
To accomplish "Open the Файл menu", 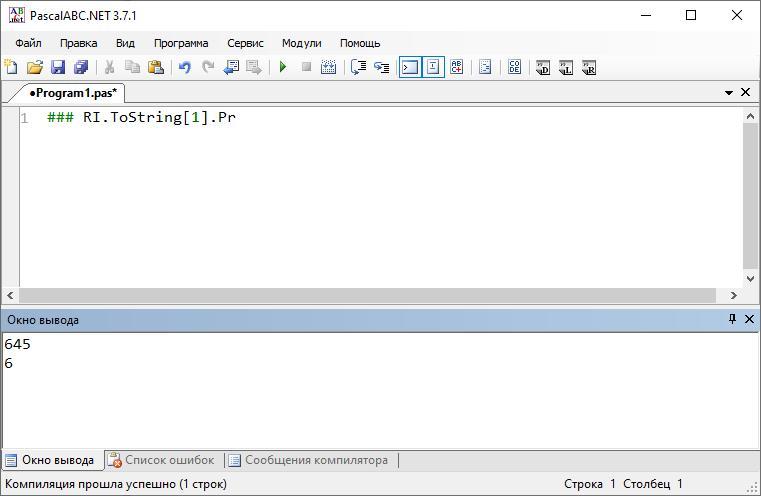I will (28, 43).
